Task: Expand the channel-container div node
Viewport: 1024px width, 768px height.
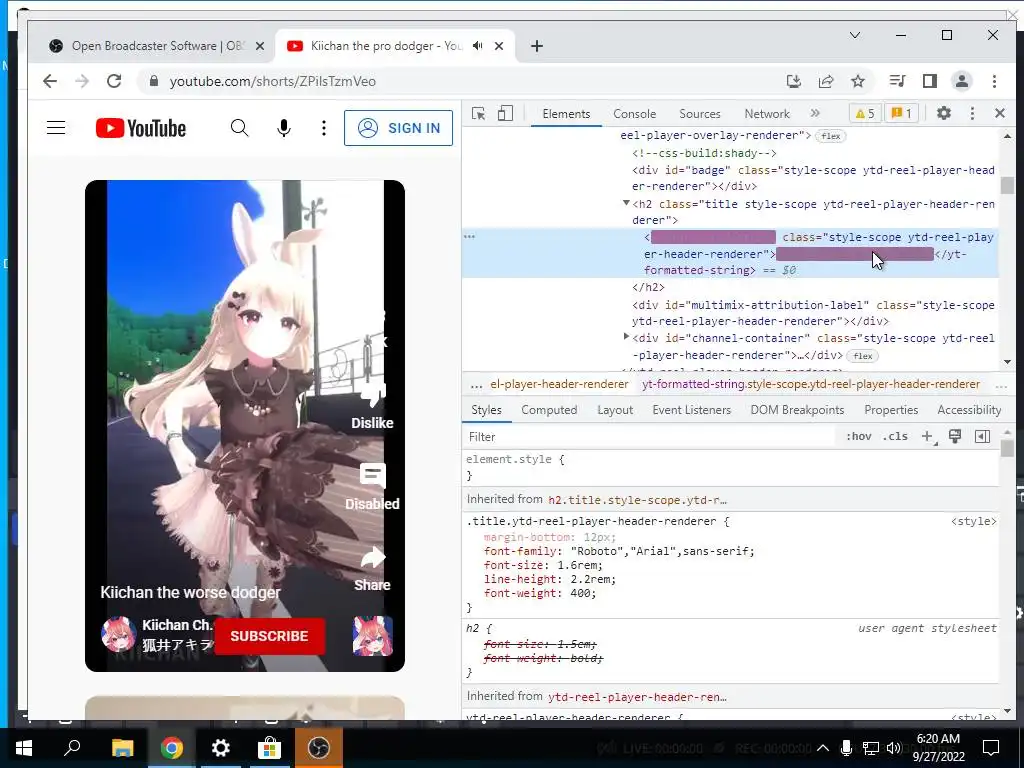Action: click(626, 337)
